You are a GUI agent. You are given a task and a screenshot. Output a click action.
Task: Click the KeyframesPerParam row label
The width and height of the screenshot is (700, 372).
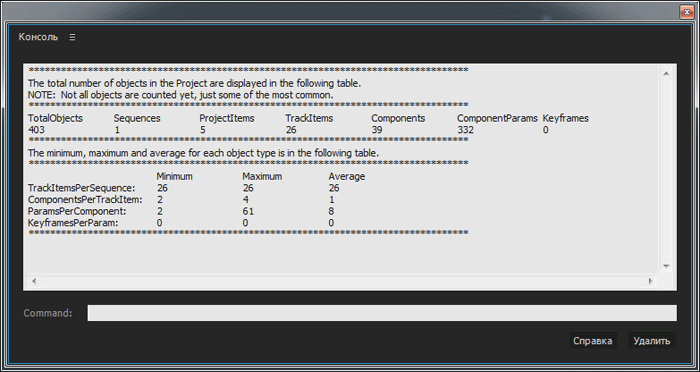pyautogui.click(x=73, y=223)
